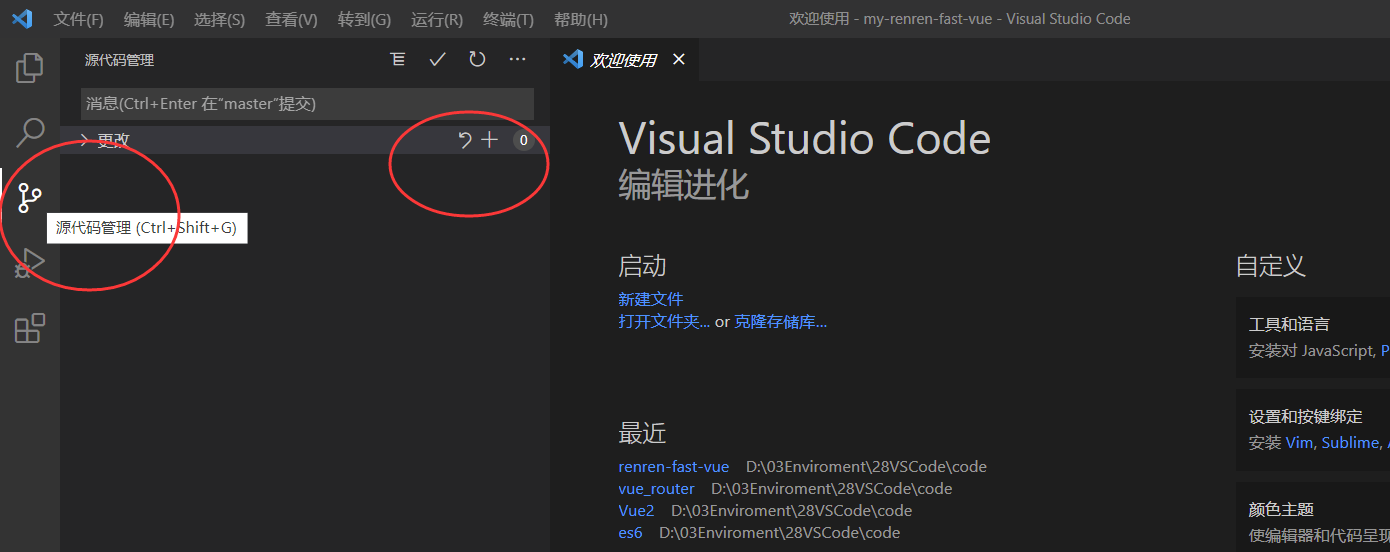Click the commit message input field
This screenshot has height=552, width=1390.
[x=307, y=104]
